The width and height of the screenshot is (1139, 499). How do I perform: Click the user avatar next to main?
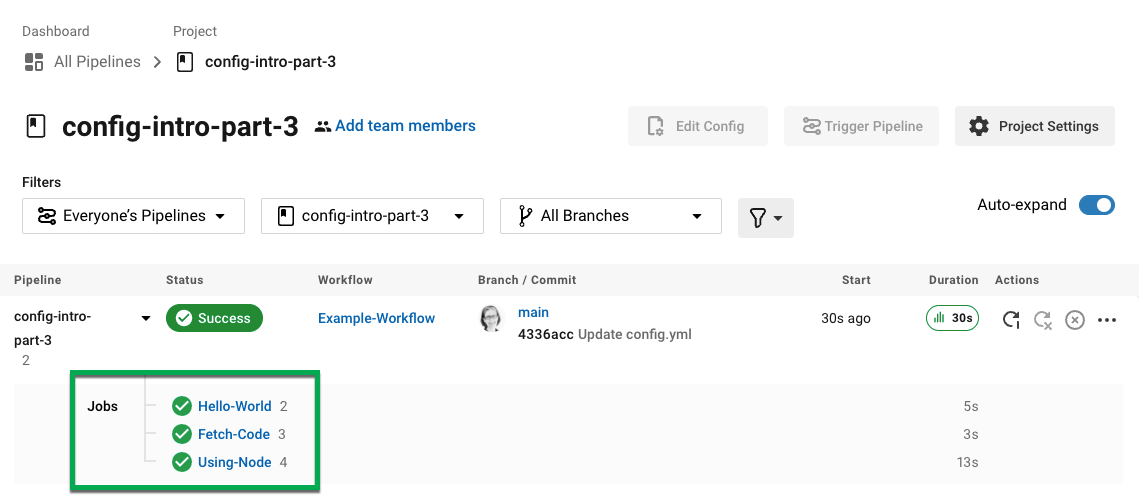(492, 319)
